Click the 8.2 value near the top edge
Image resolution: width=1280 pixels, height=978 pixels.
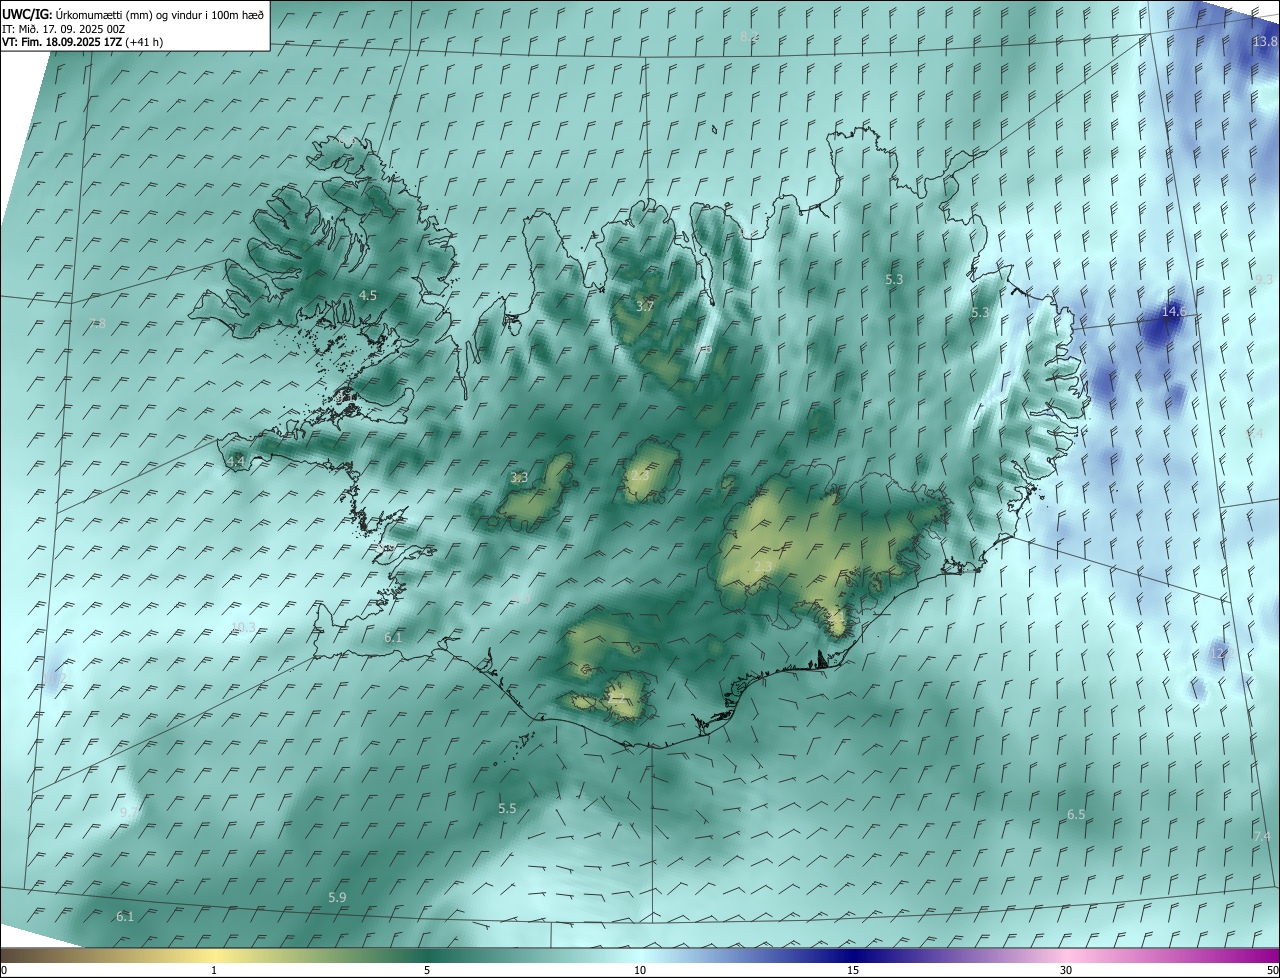[x=749, y=36]
